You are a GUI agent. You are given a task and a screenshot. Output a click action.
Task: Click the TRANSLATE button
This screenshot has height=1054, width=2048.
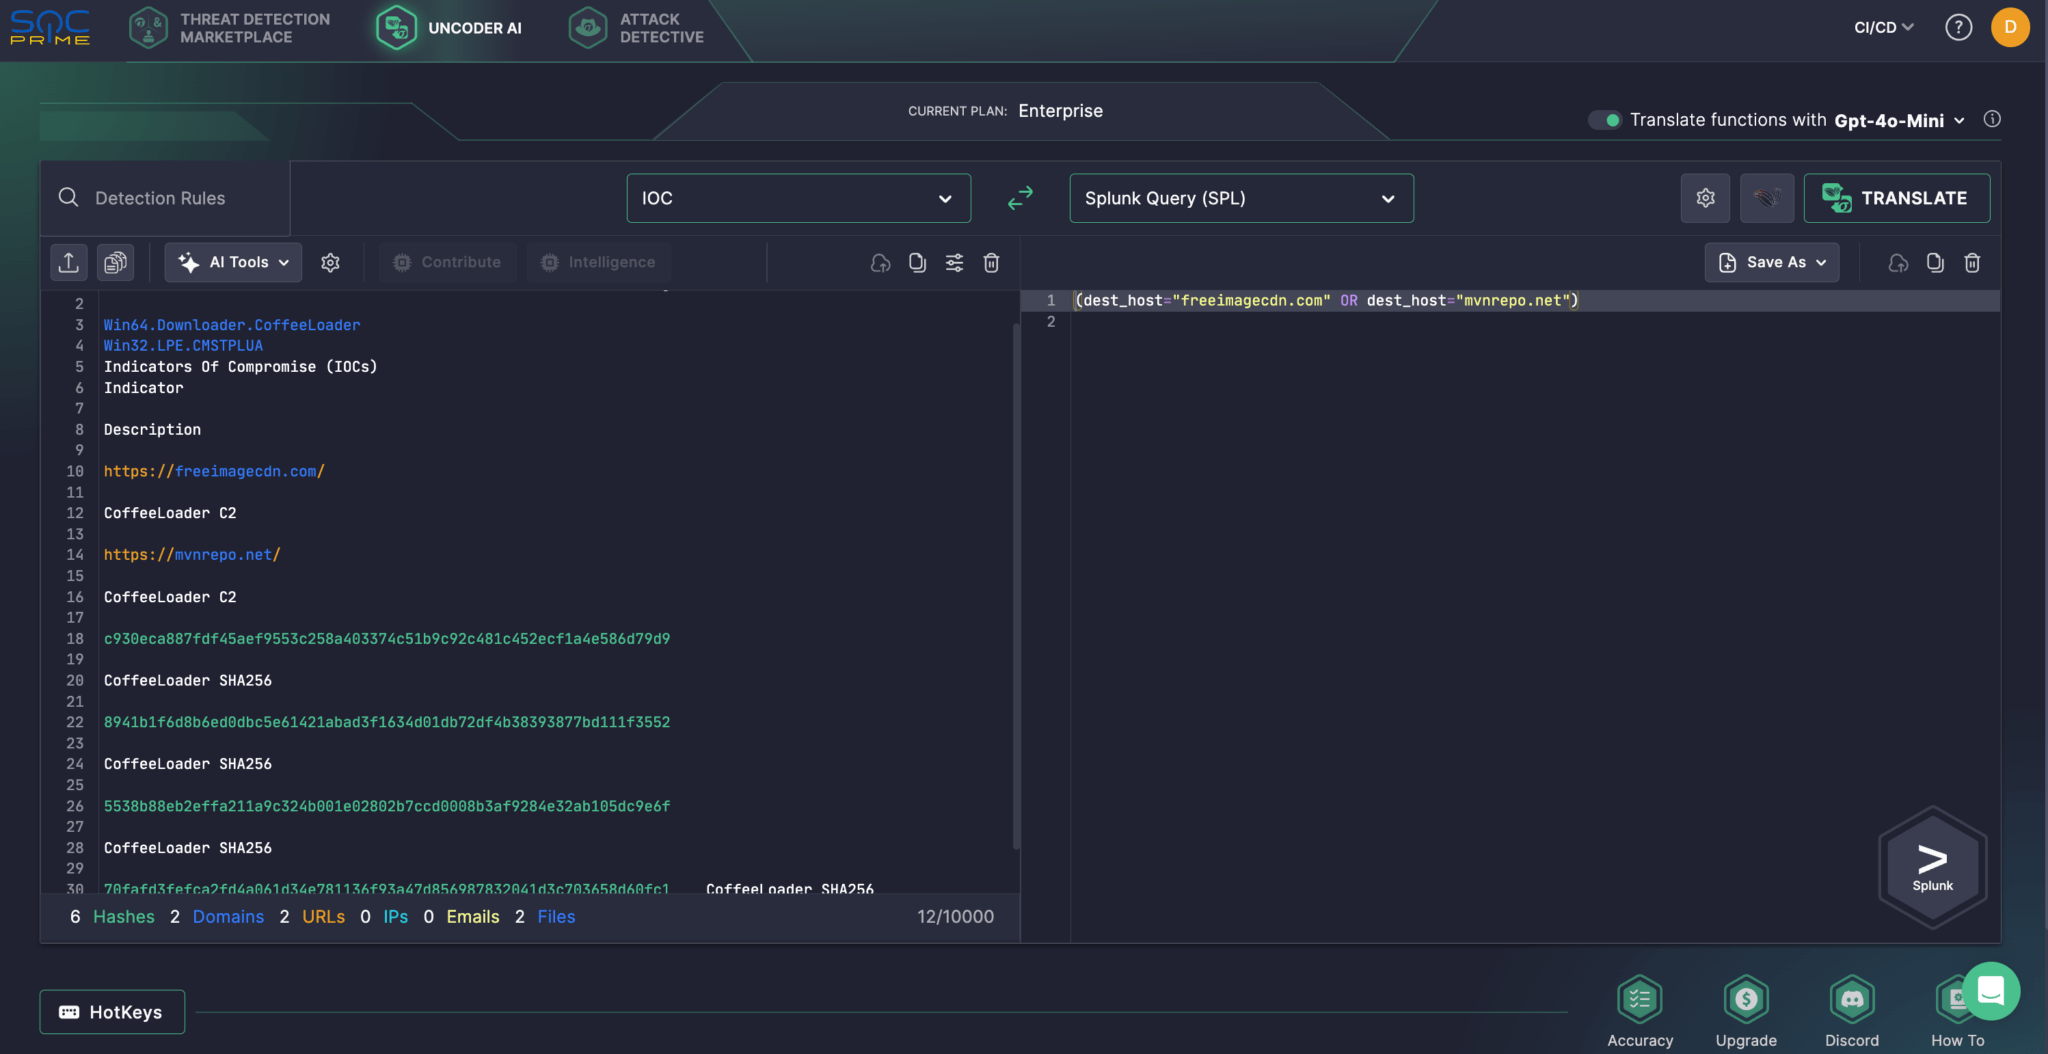click(1896, 198)
